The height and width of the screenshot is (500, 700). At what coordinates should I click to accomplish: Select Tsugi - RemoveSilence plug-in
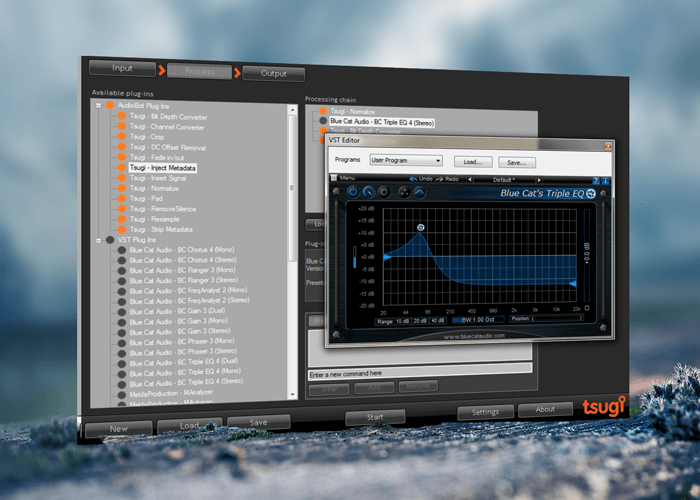(162, 209)
